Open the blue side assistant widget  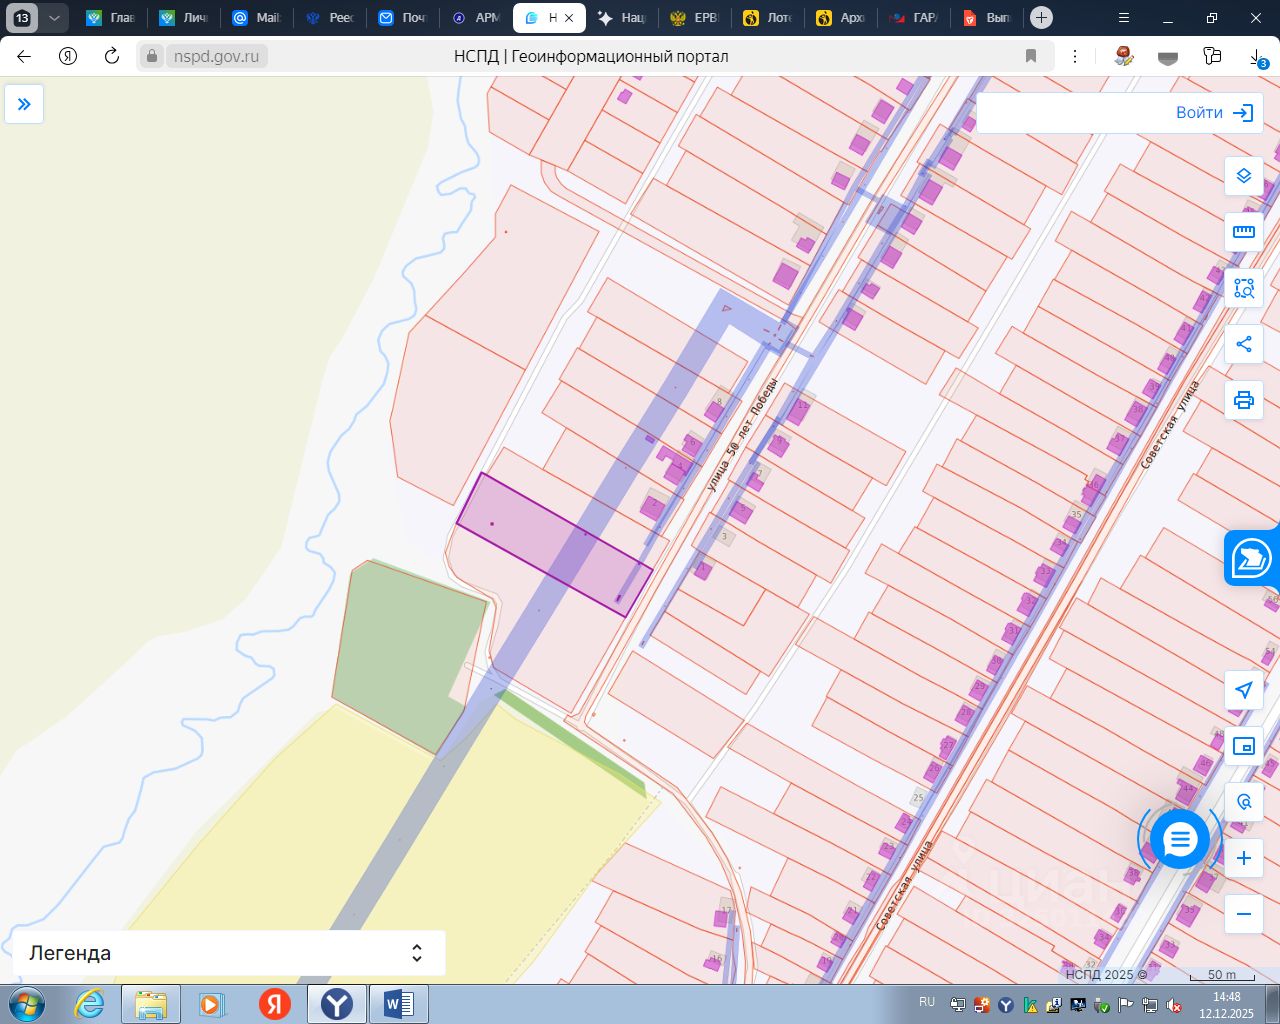[1252, 558]
